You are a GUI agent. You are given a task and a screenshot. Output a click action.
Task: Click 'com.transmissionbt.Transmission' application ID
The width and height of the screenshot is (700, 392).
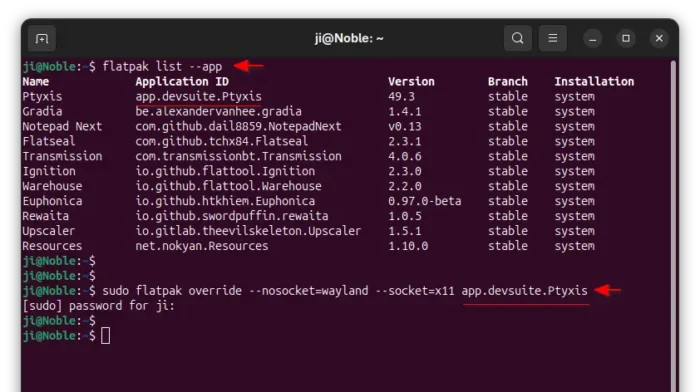pyautogui.click(x=238, y=156)
